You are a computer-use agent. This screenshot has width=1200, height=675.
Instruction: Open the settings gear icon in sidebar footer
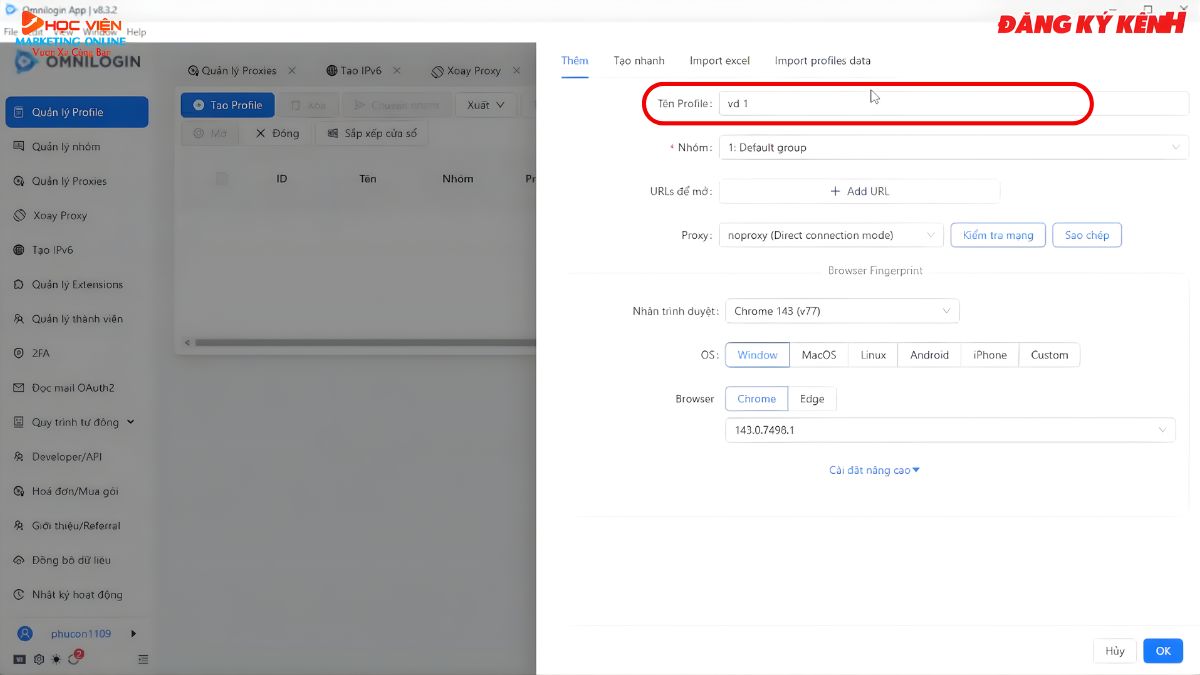coord(39,659)
